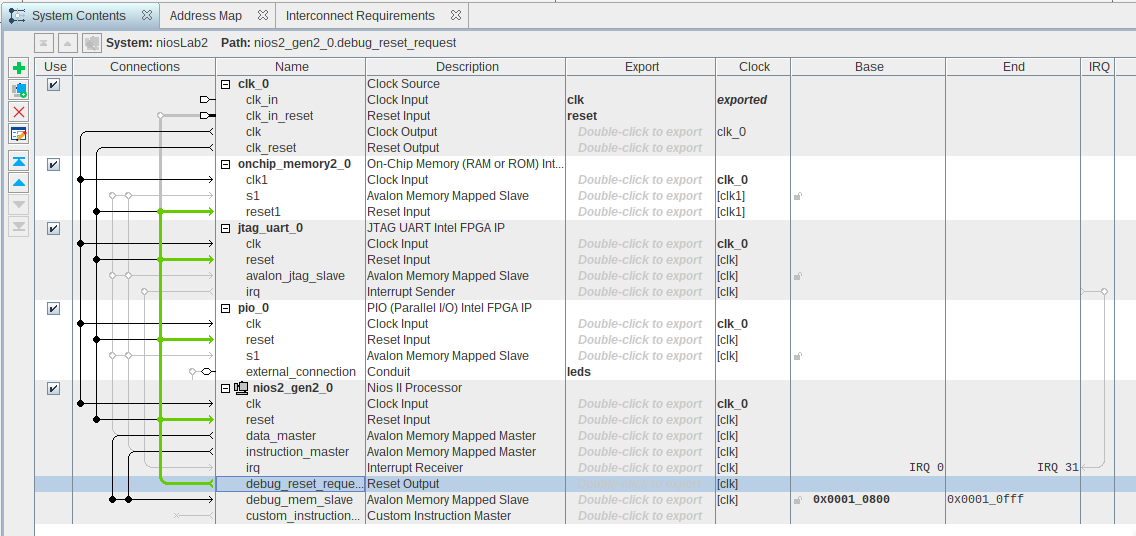Collapse the clk_0 component tree
1136x536 pixels.
[x=225, y=84]
